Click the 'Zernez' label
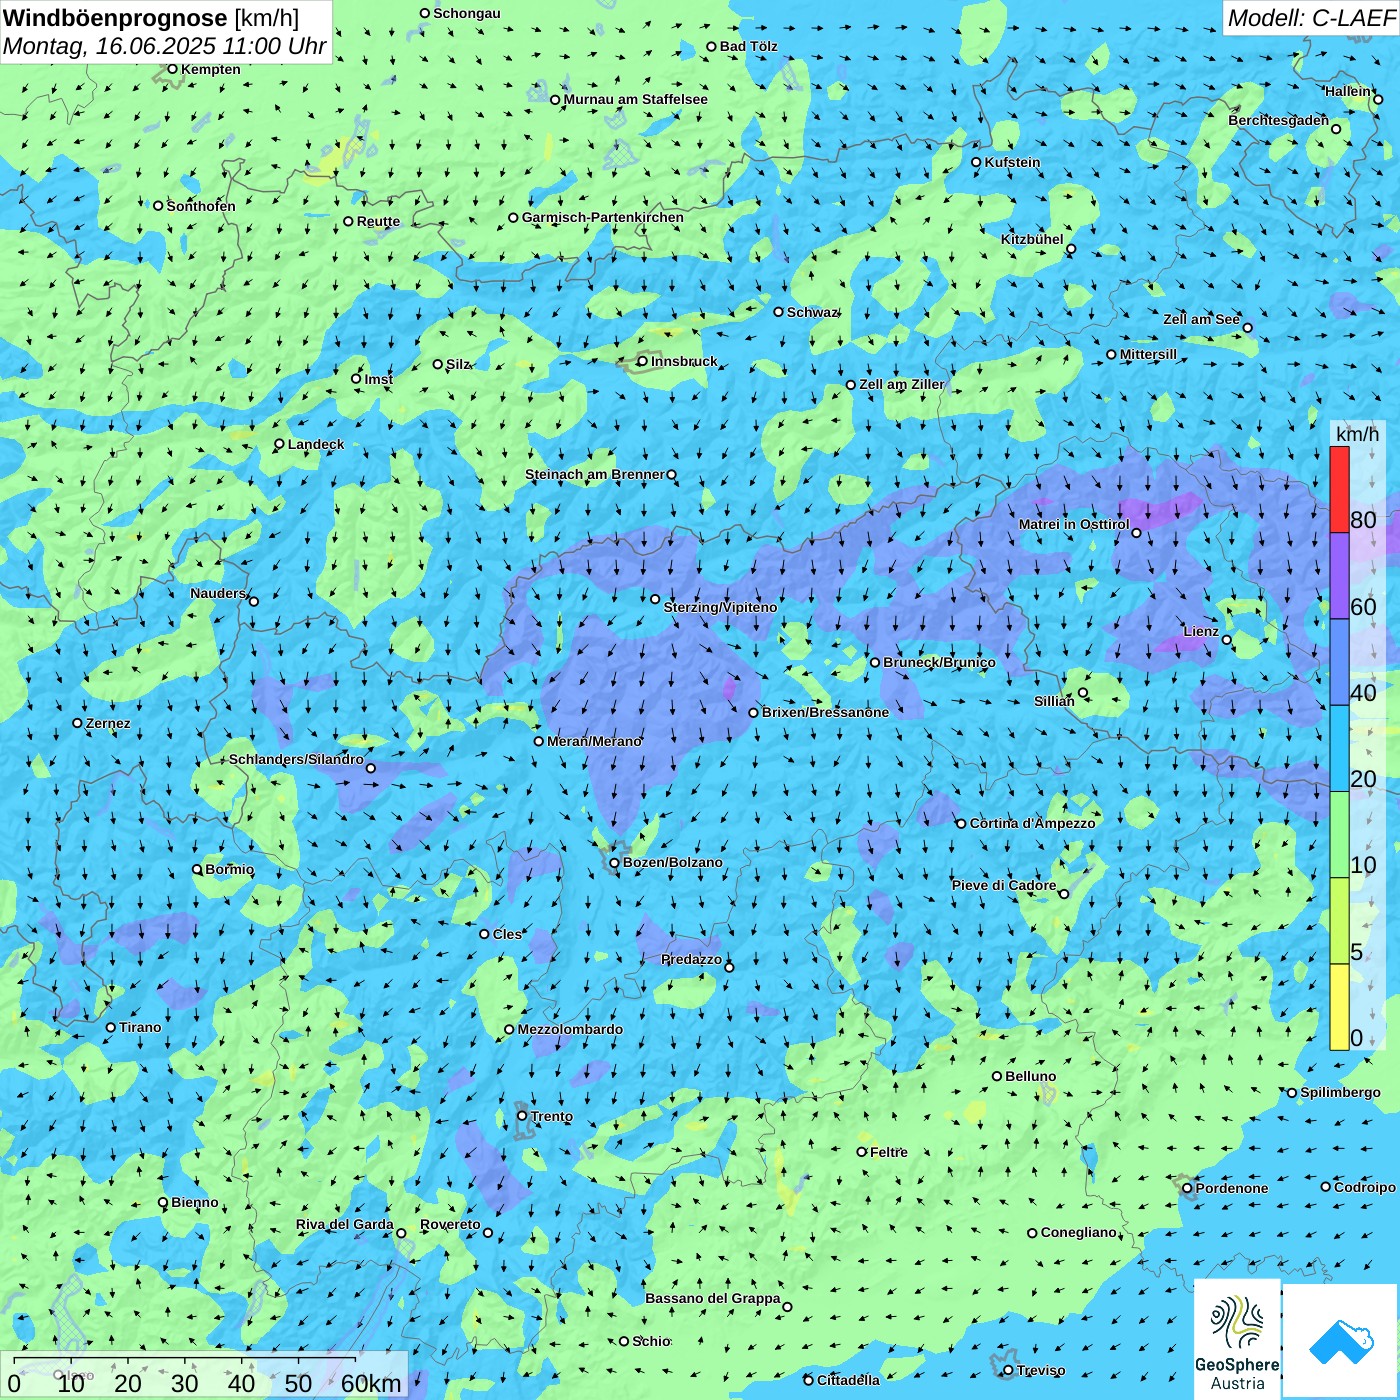Screen dimensions: 1400x1400 (108, 723)
